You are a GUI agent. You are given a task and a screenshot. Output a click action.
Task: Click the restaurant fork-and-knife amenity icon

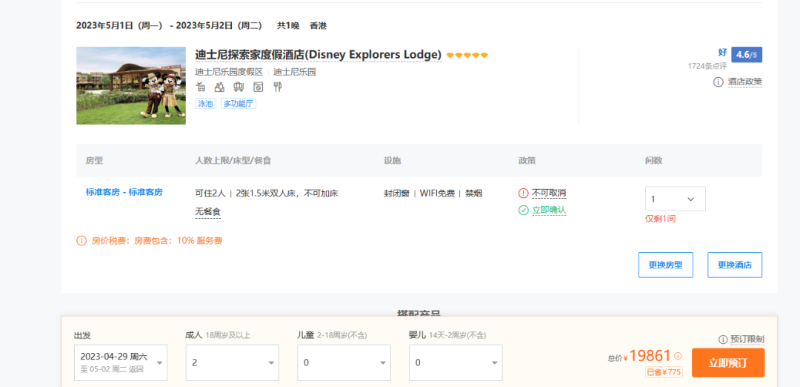click(278, 87)
